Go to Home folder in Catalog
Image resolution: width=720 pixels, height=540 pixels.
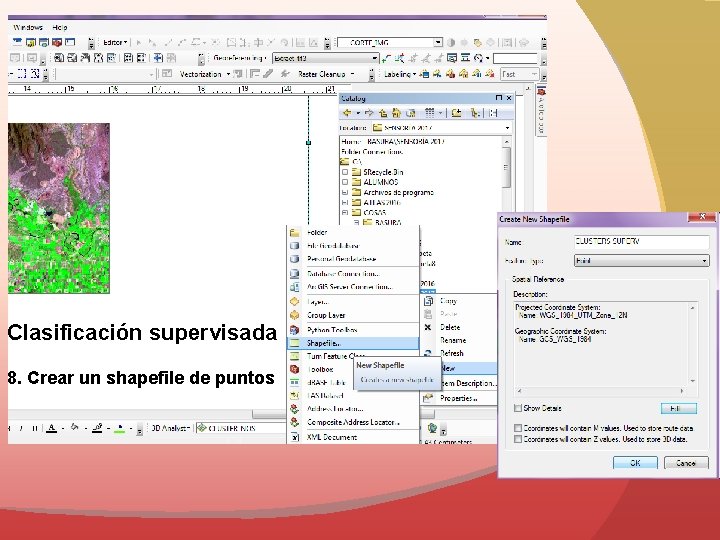pos(396,112)
